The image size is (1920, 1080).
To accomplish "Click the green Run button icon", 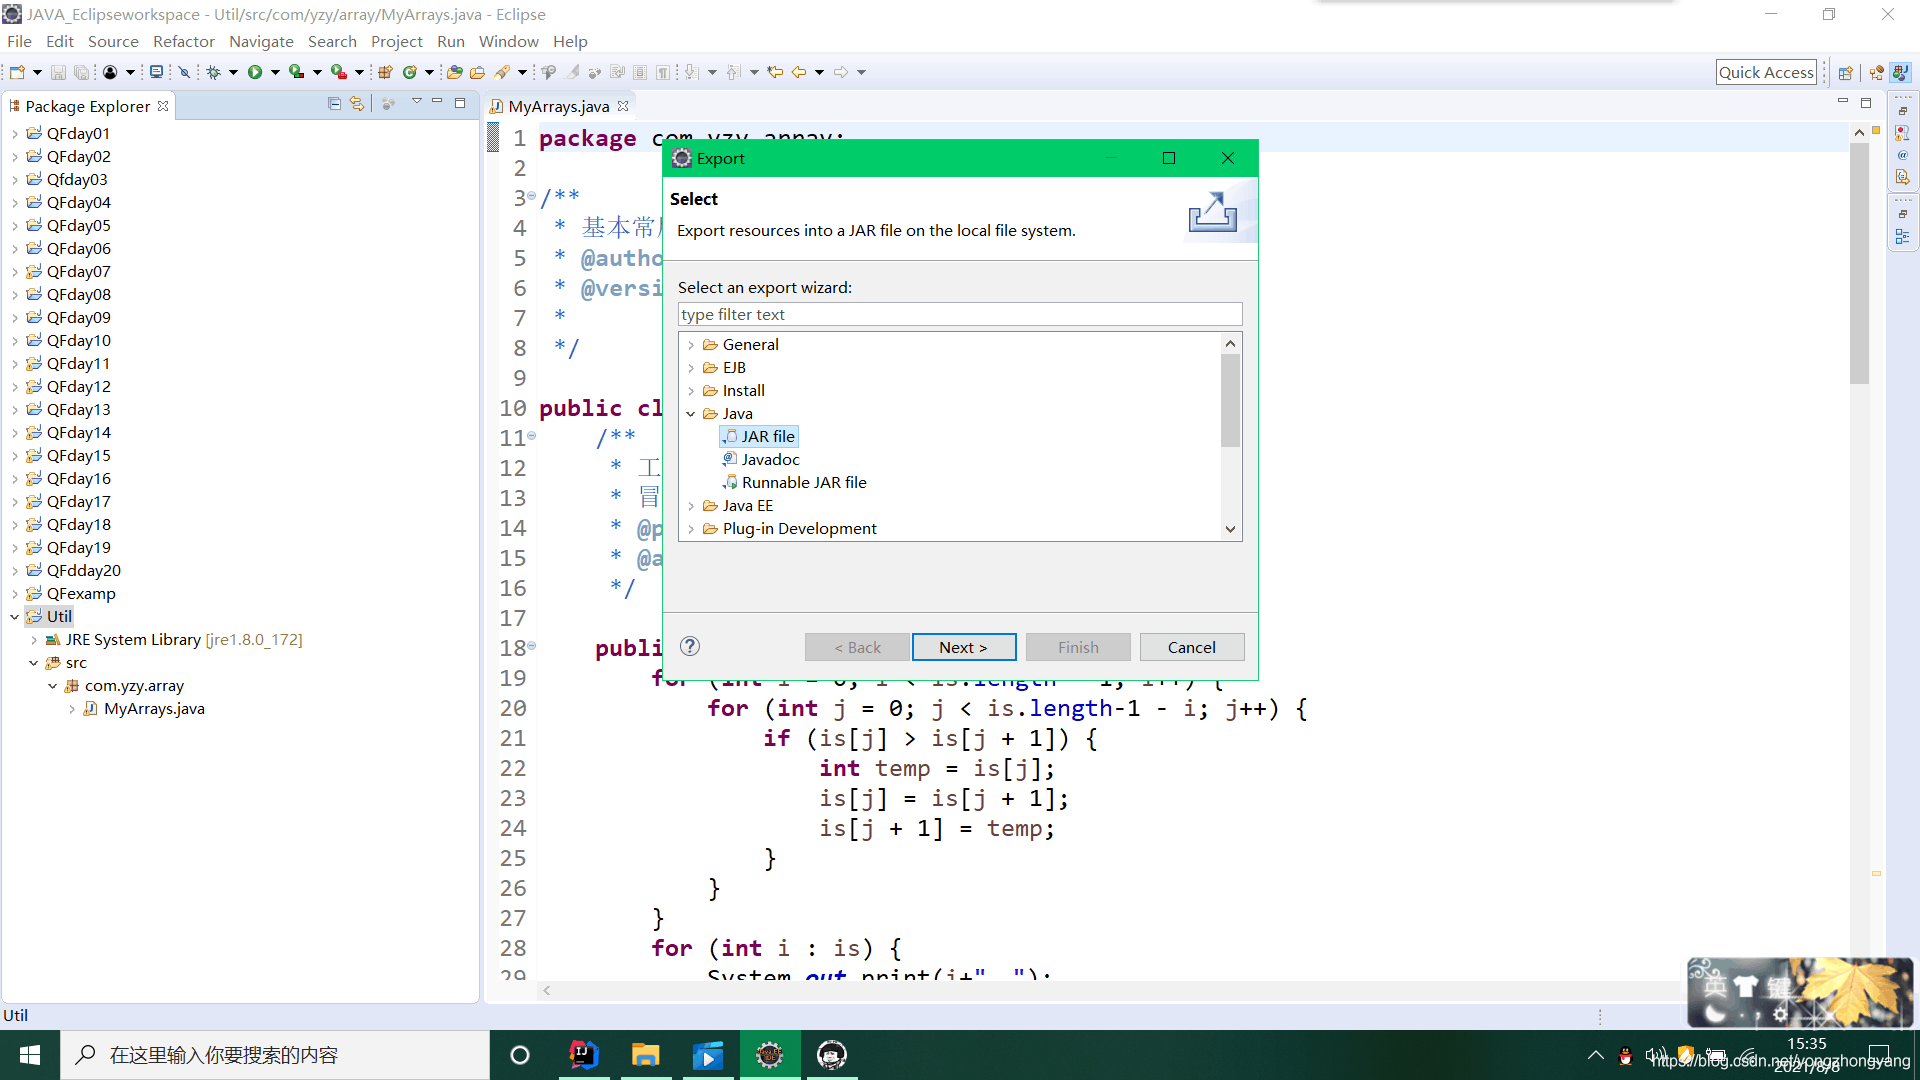I will click(255, 72).
